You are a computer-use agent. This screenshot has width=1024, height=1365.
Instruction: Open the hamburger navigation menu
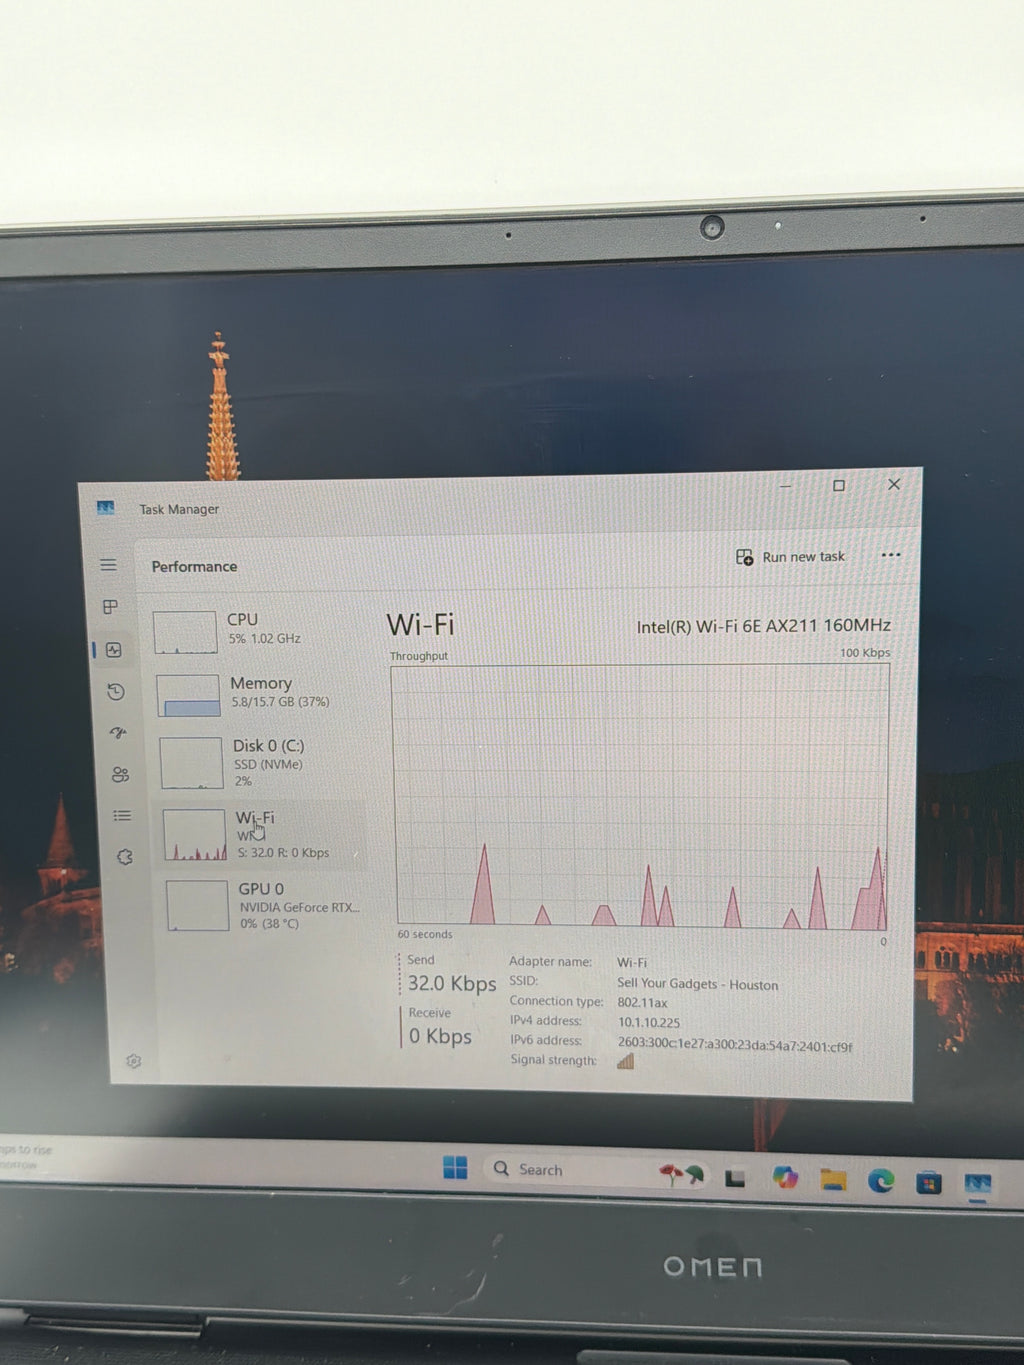[108, 565]
